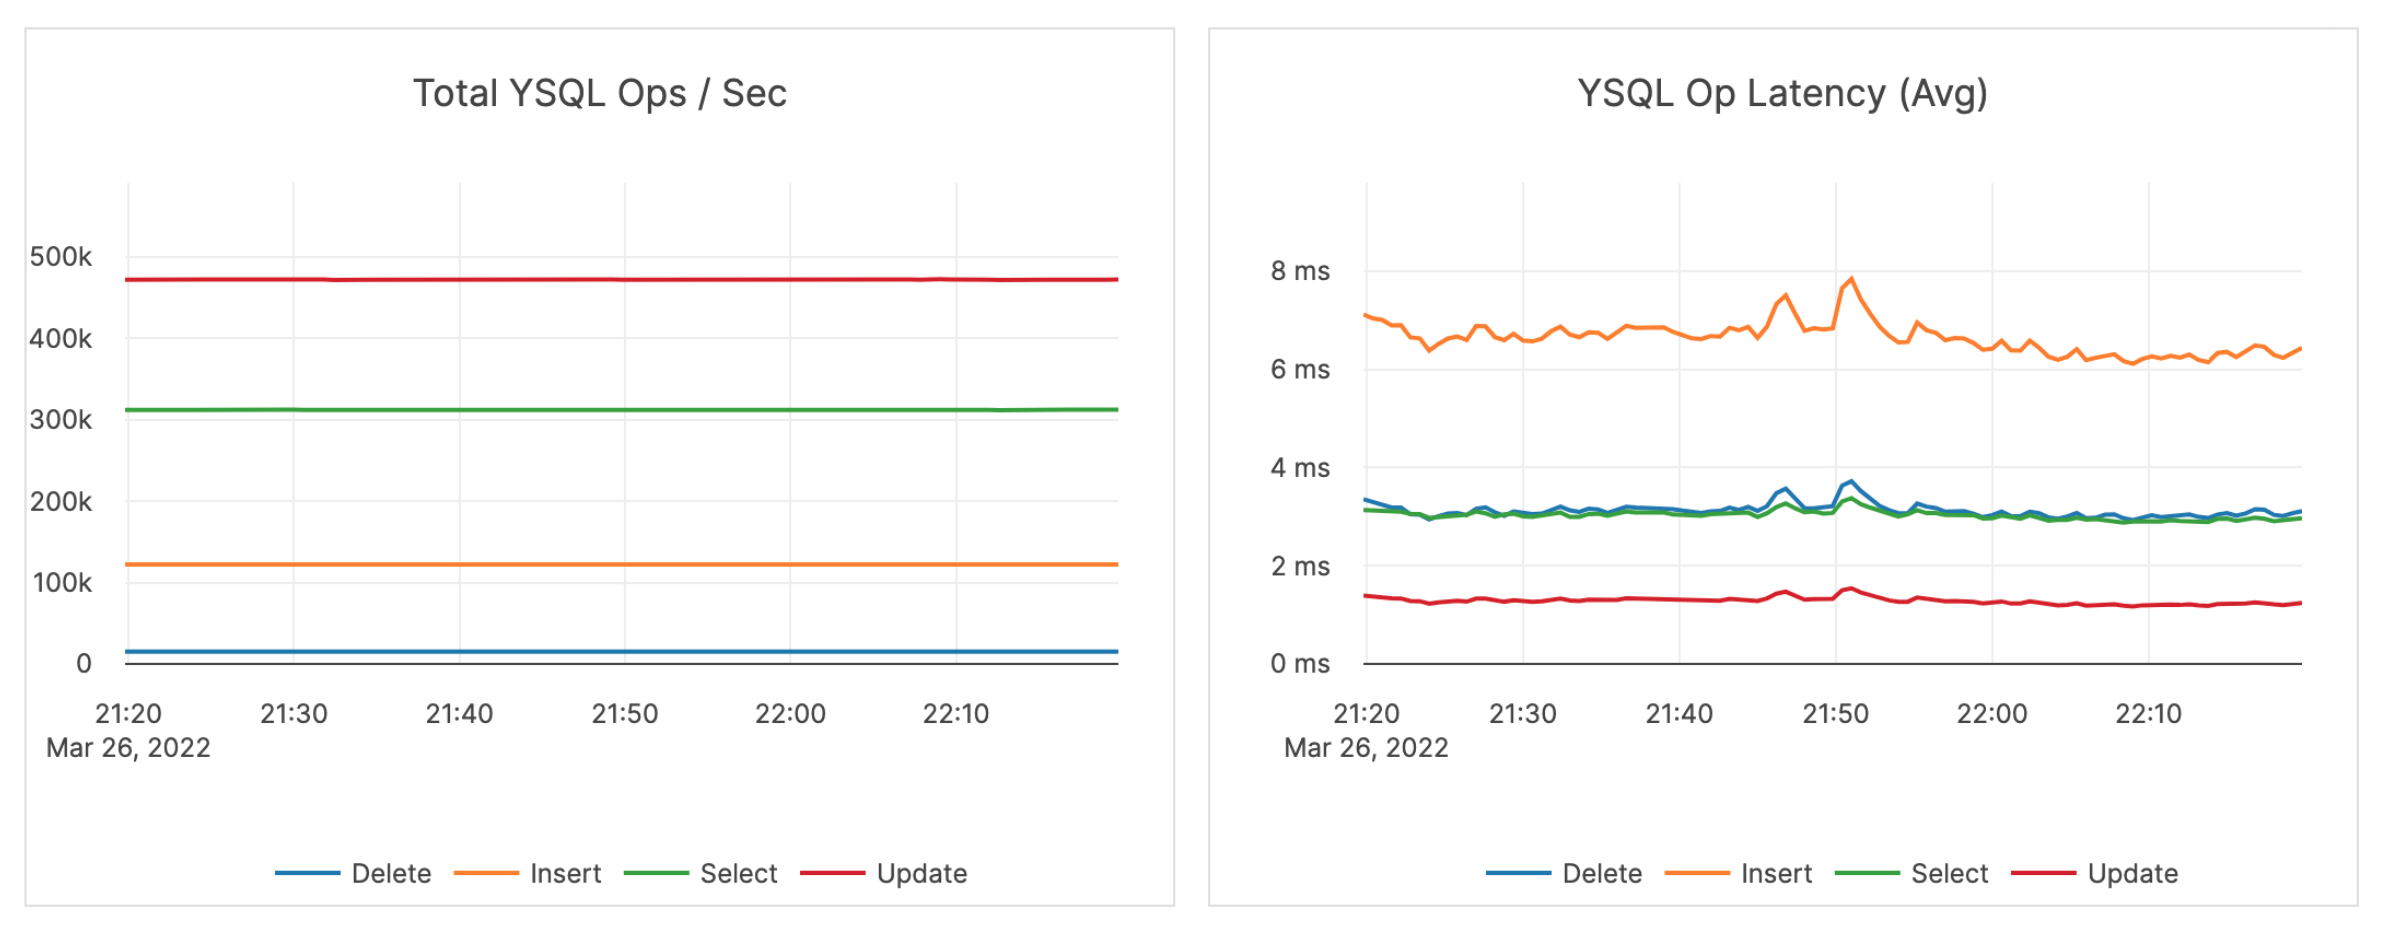
Task: Toggle Update series in Total YSQL Ops legend
Action: click(921, 874)
